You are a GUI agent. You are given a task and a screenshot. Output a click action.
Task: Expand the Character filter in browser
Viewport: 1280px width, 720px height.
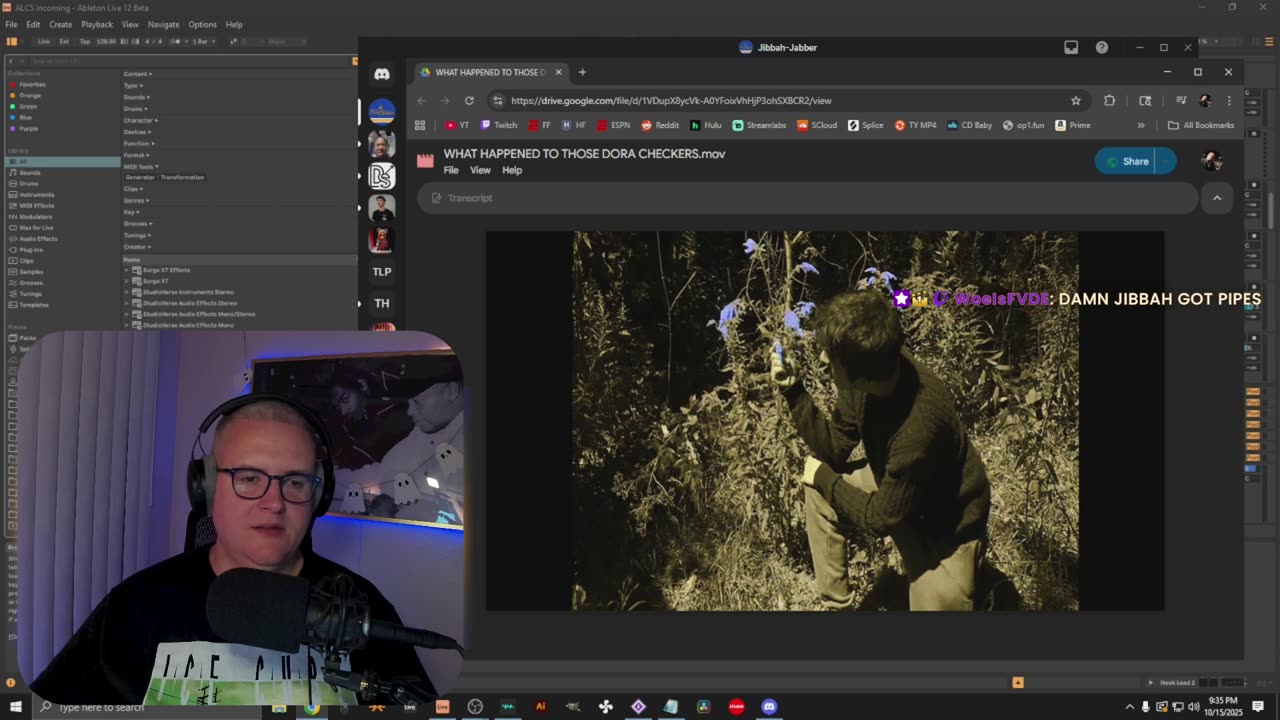(141, 120)
